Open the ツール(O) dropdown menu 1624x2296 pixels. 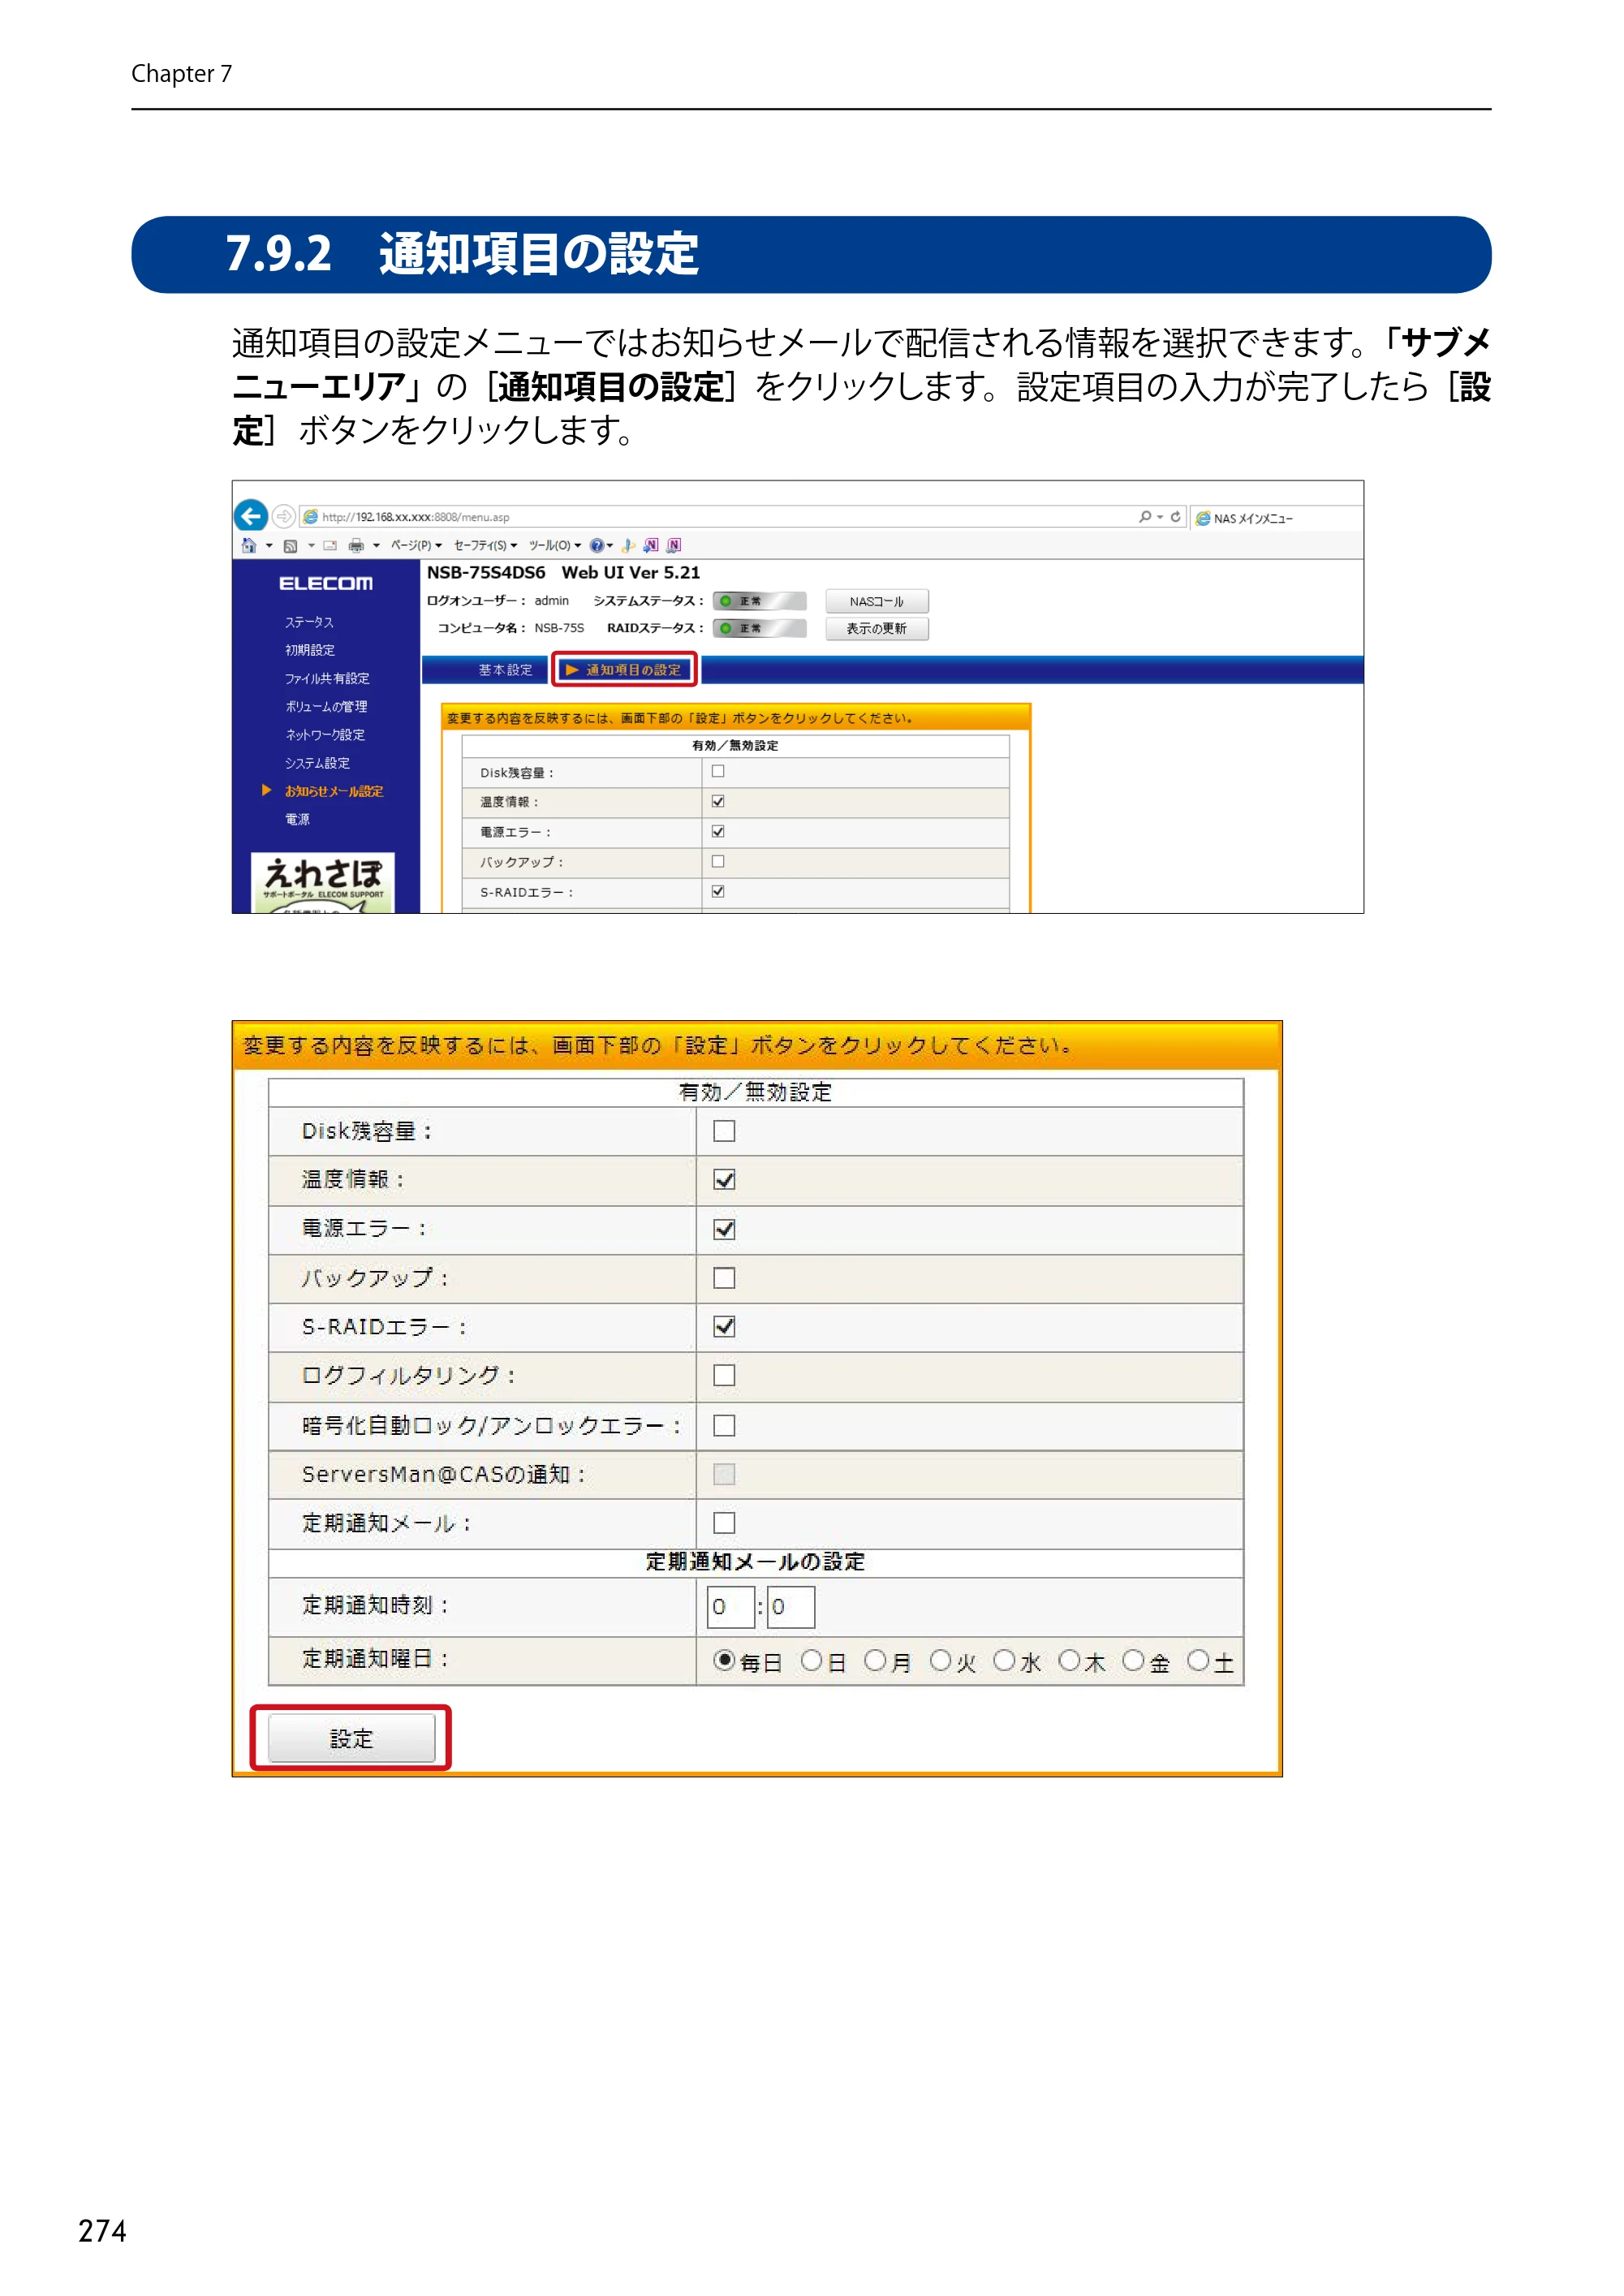(555, 545)
